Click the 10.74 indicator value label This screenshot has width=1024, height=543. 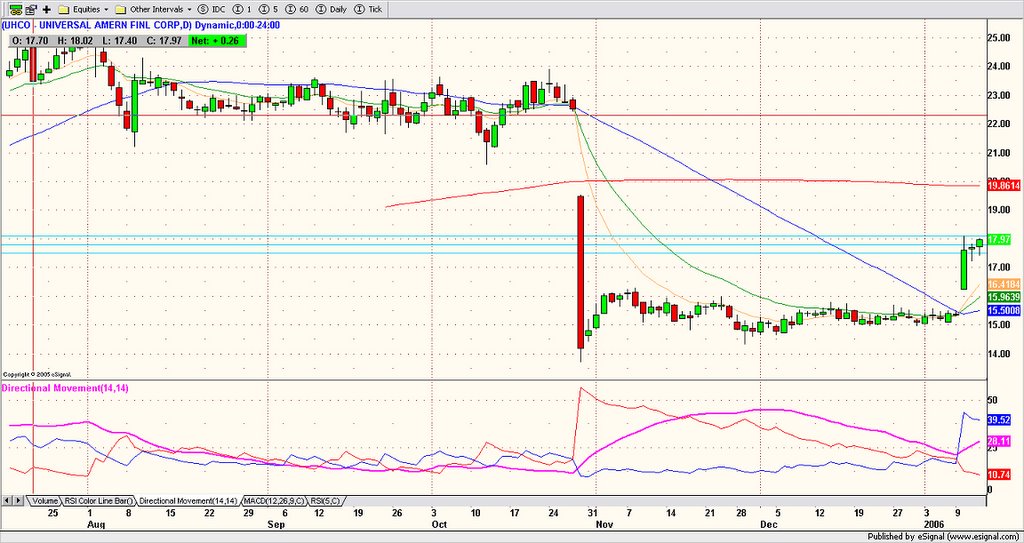pyautogui.click(x=1000, y=474)
